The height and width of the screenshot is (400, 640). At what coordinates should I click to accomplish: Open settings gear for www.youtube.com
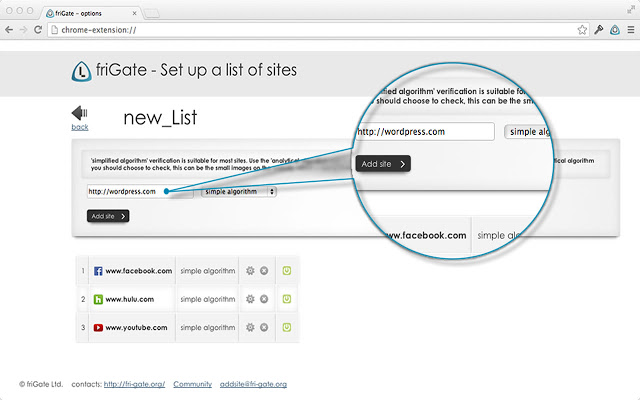click(x=250, y=327)
